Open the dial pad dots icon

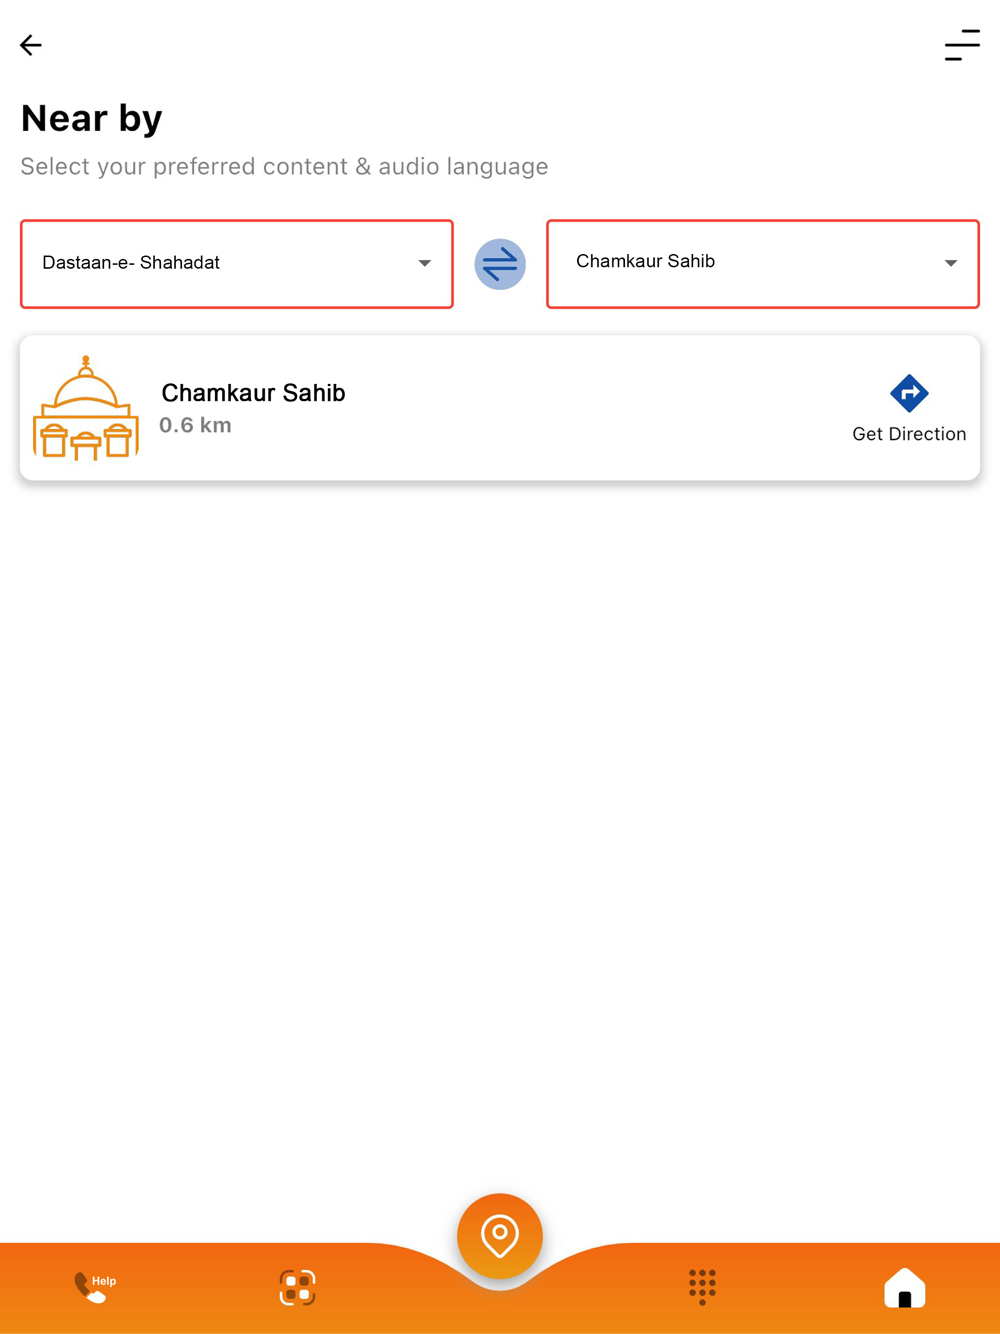[x=702, y=1287]
